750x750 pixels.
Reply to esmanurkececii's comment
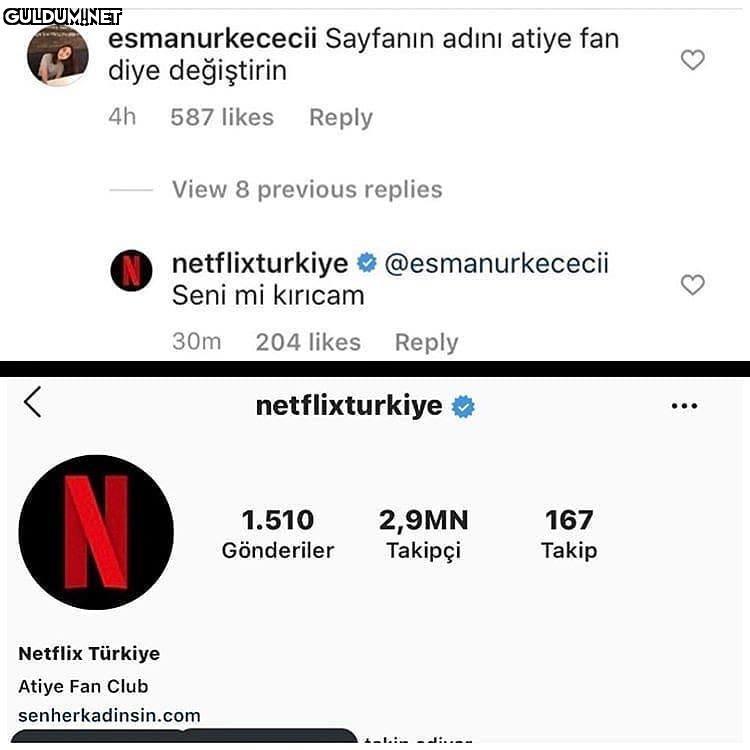(340, 117)
